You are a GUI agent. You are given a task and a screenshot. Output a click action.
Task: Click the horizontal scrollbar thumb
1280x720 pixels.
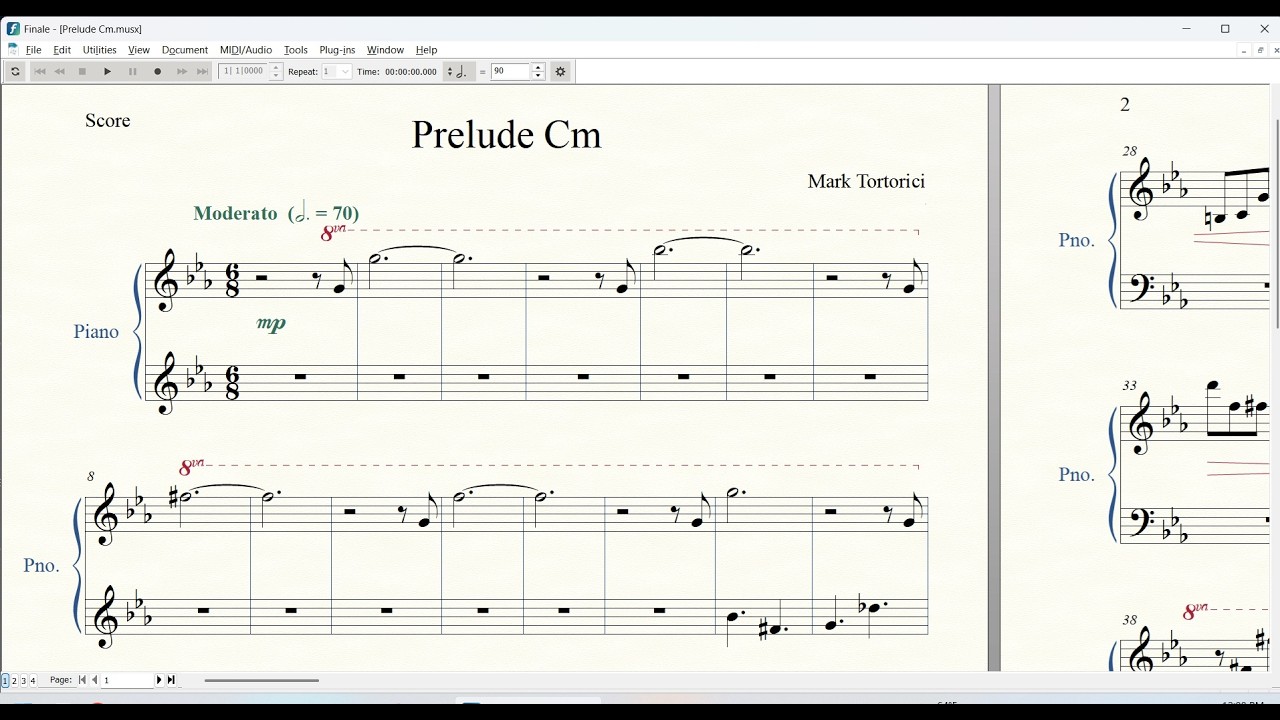point(262,681)
